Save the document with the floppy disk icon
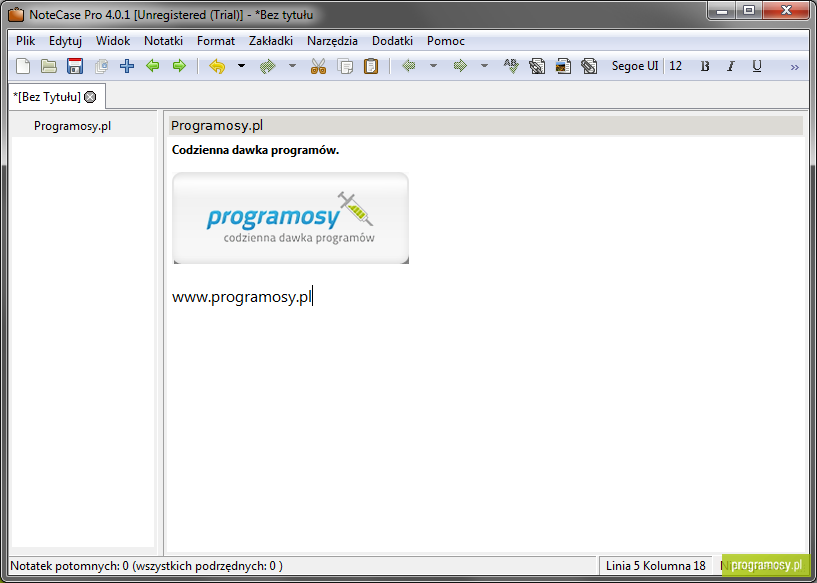Screen dimensions: 817x583 pos(75,66)
